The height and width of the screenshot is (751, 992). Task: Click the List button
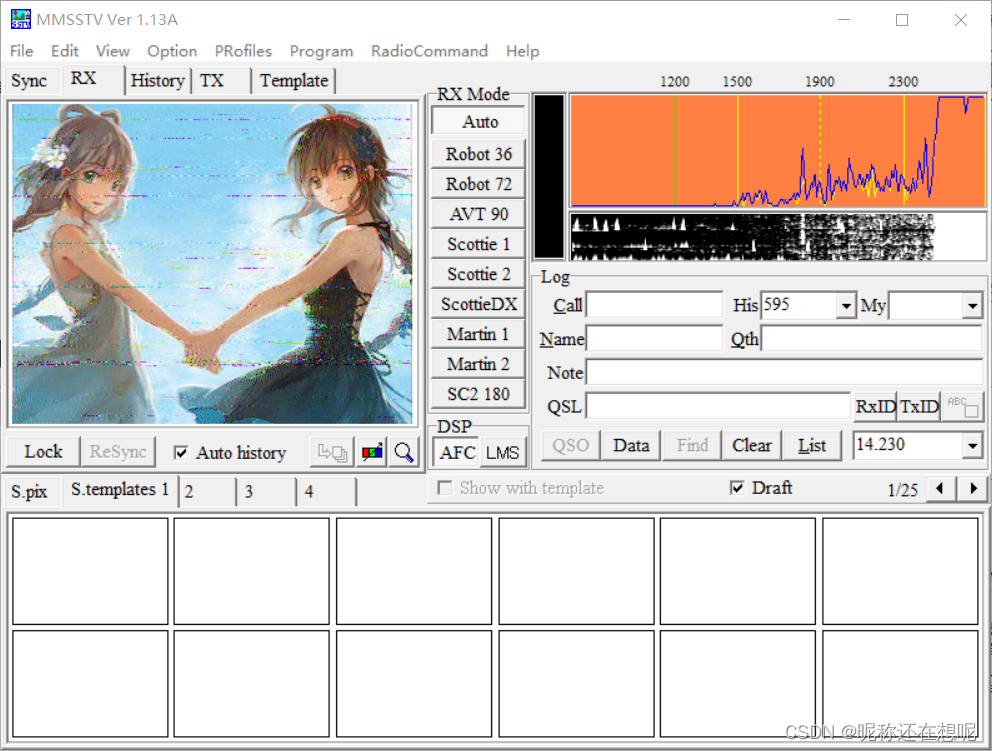[812, 445]
